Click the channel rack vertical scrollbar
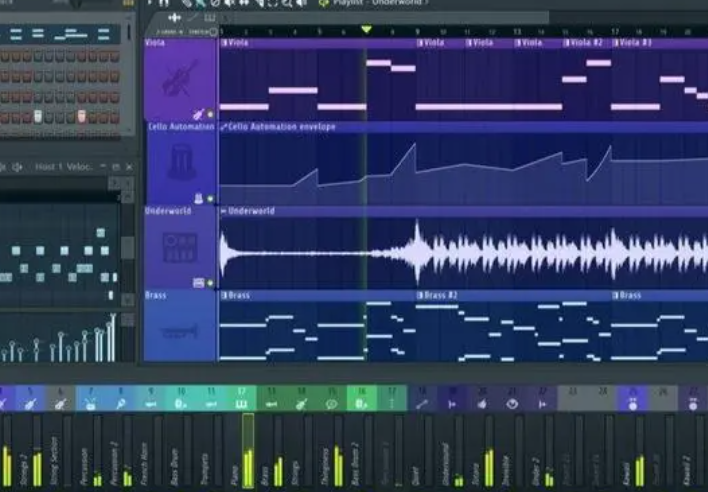The height and width of the screenshot is (492, 708). (129, 32)
